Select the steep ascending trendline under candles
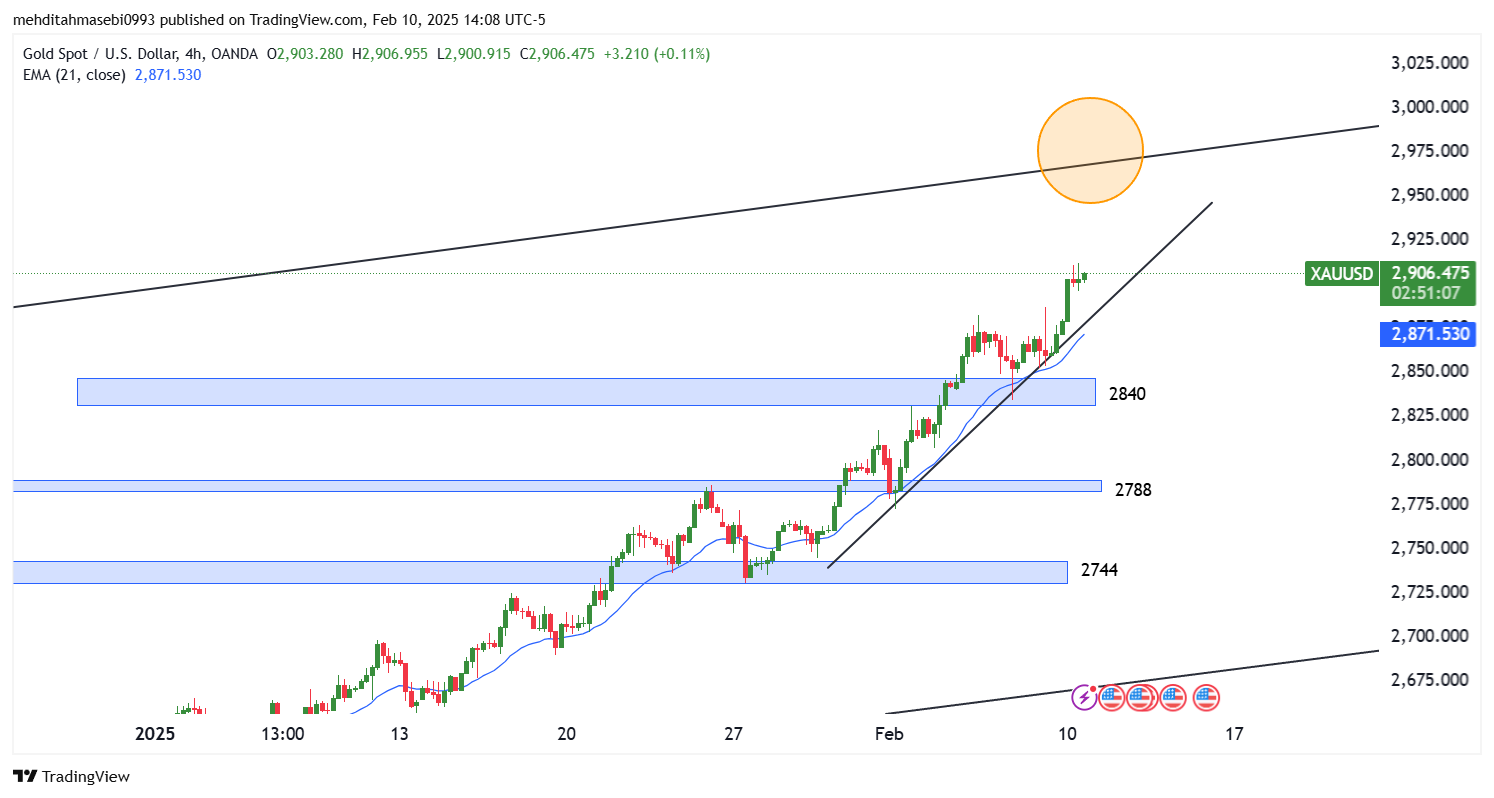This screenshot has width=1494, height=798. (x=1020, y=385)
